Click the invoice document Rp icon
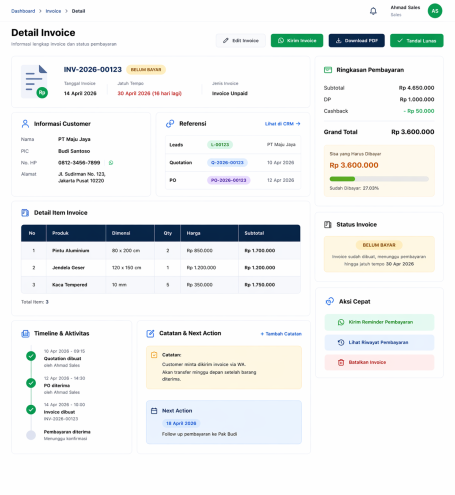This screenshot has height=495, width=455. tap(34, 81)
